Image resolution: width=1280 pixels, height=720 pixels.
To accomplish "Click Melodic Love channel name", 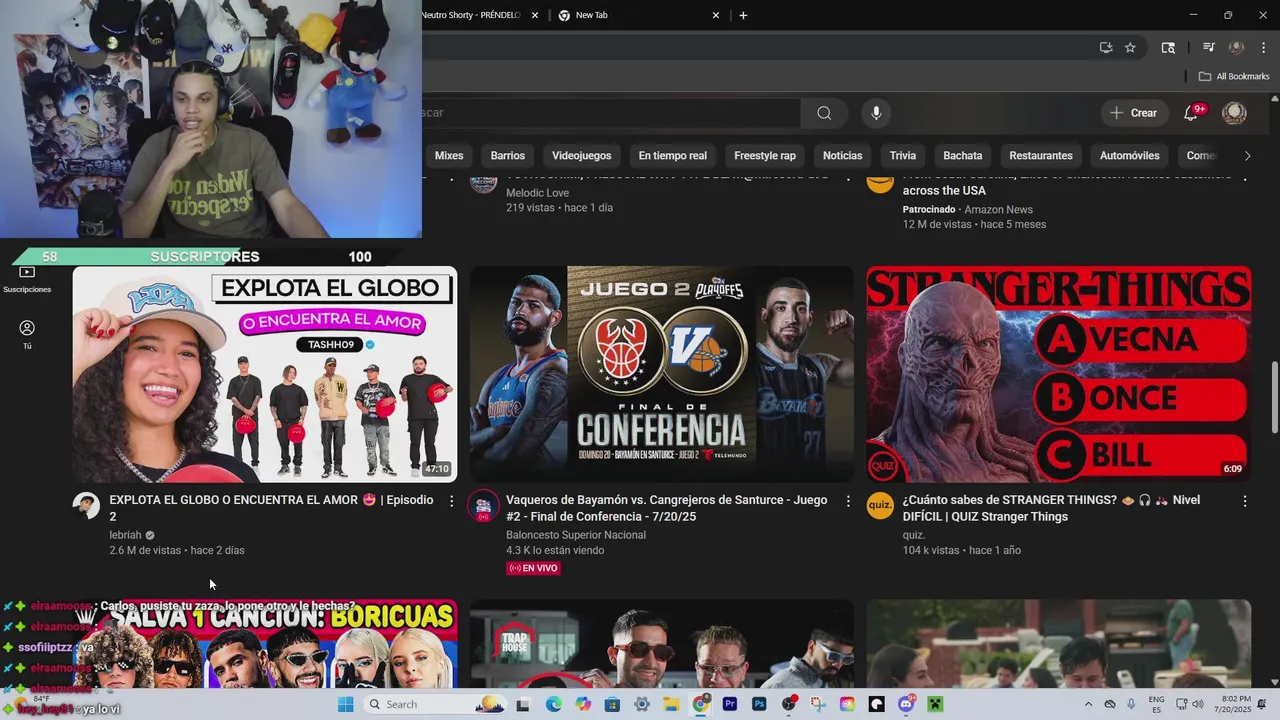I will pos(537,193).
